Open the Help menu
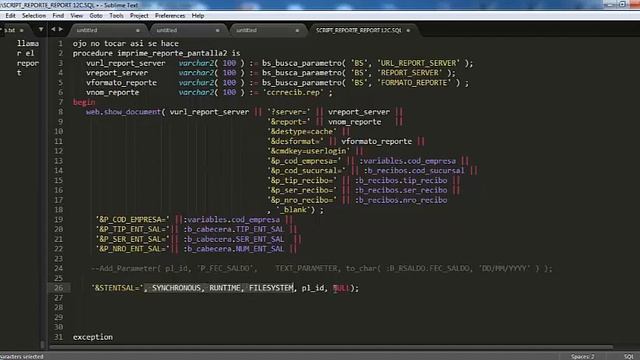This screenshot has height=360, width=640. pyautogui.click(x=198, y=16)
